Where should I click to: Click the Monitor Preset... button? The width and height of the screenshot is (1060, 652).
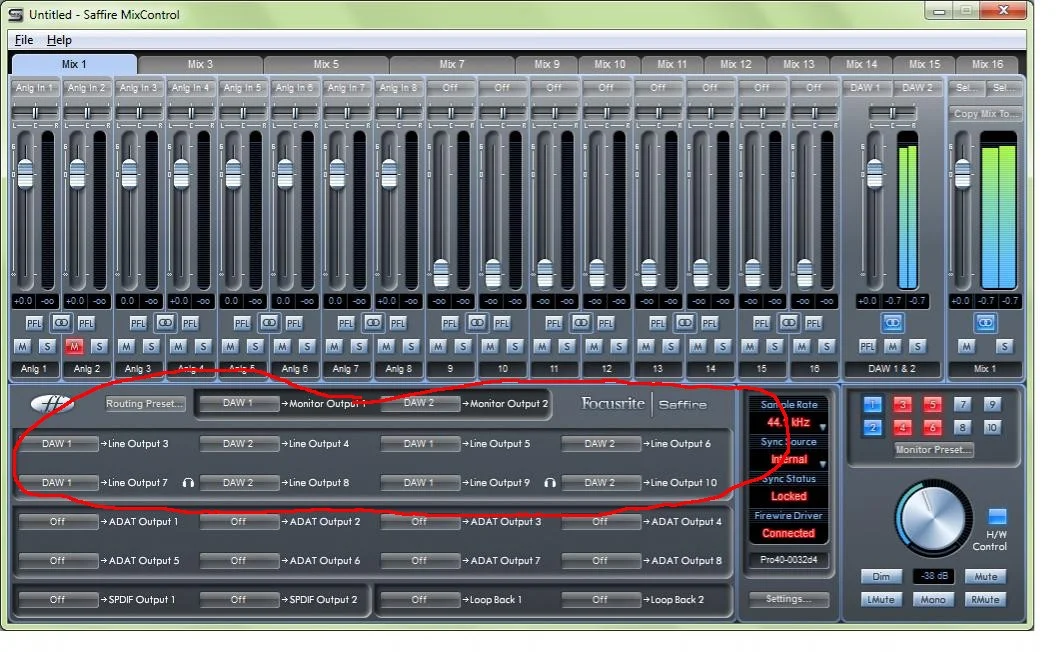(x=934, y=450)
